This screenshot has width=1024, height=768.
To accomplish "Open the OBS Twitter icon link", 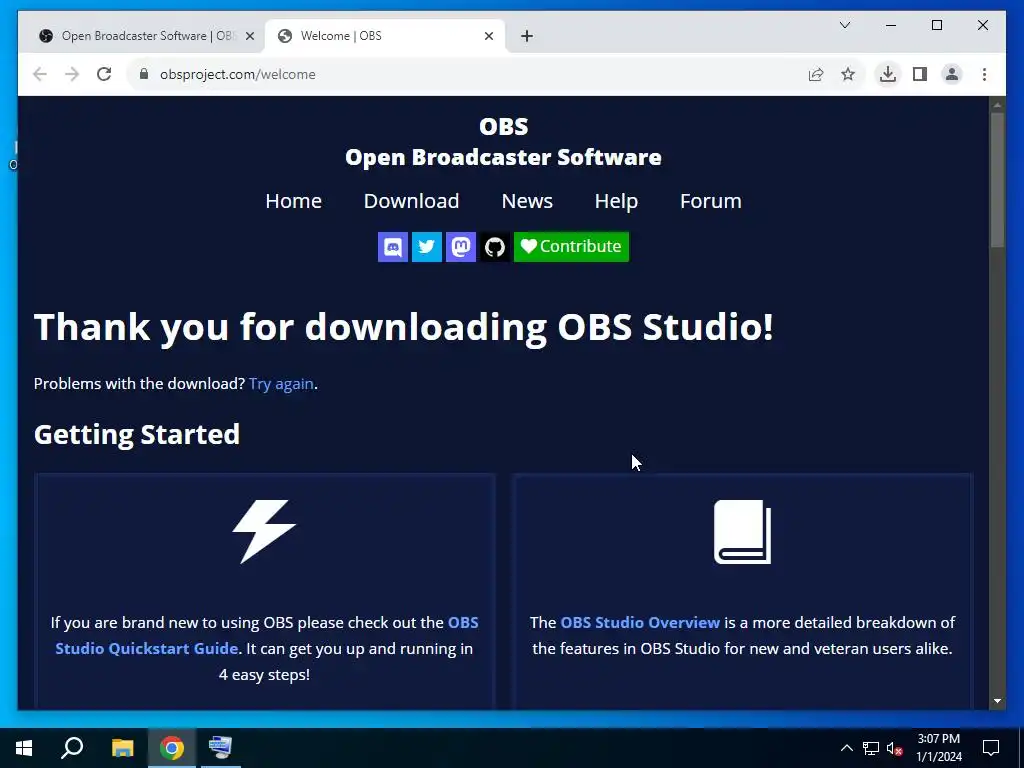I will (426, 247).
